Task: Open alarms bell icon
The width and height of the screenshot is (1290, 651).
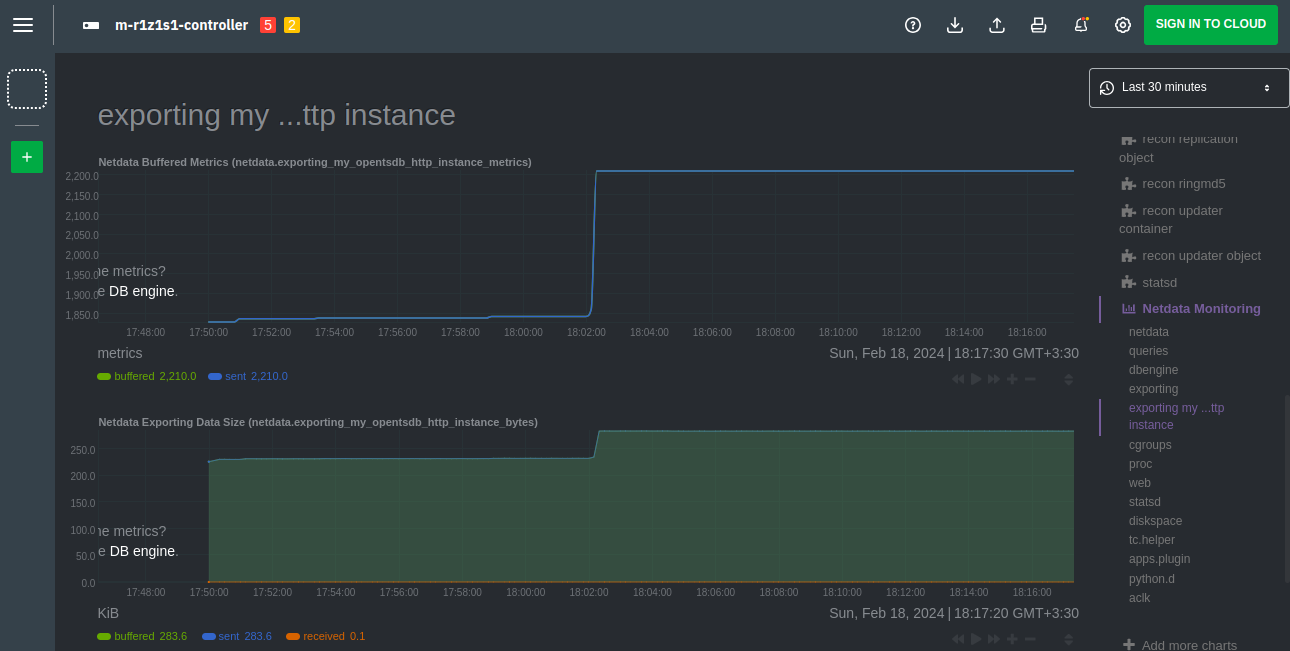Action: tap(1080, 25)
